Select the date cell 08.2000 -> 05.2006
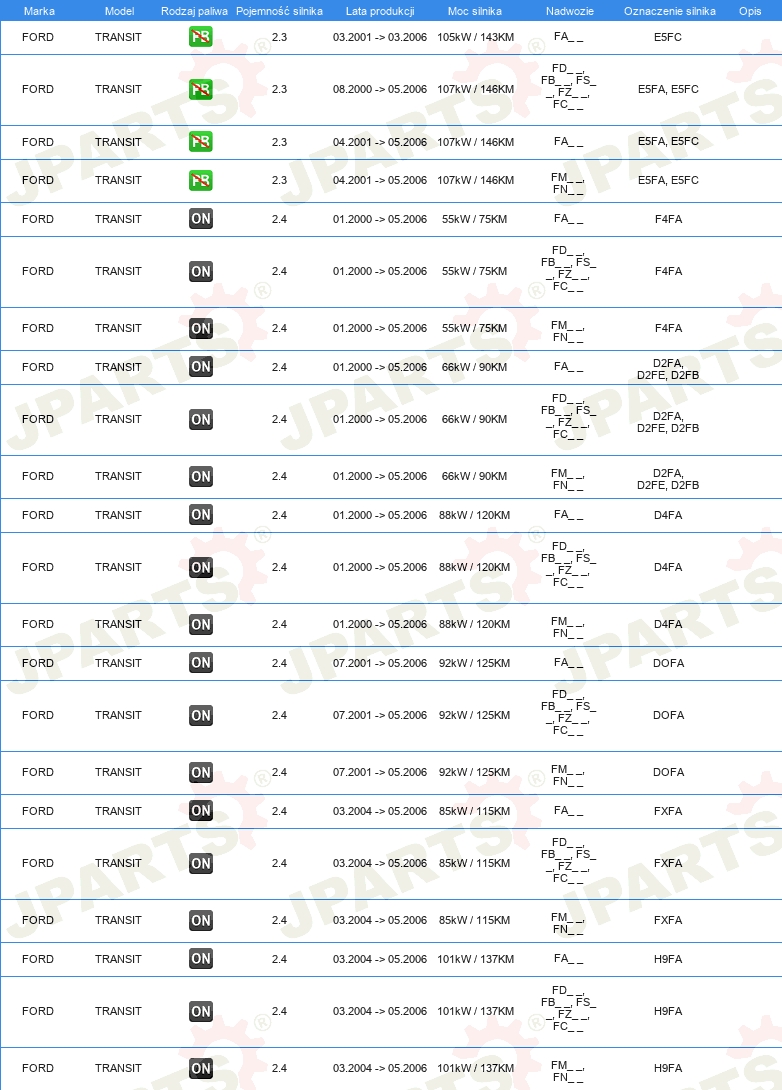 [x=380, y=89]
